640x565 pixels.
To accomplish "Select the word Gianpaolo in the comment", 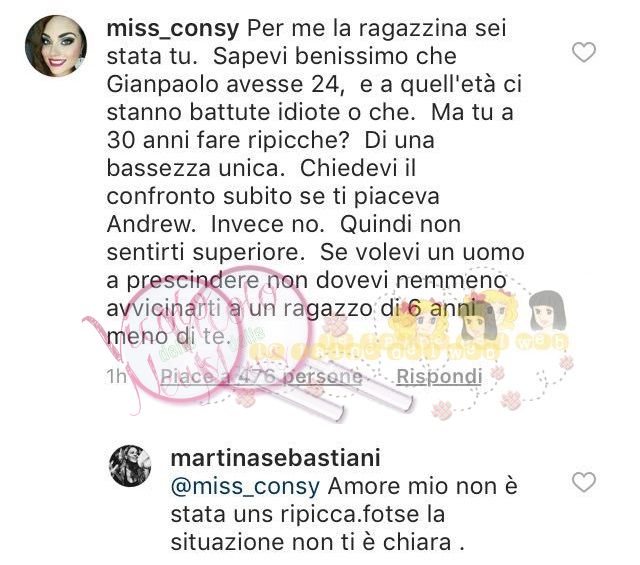I will point(162,85).
